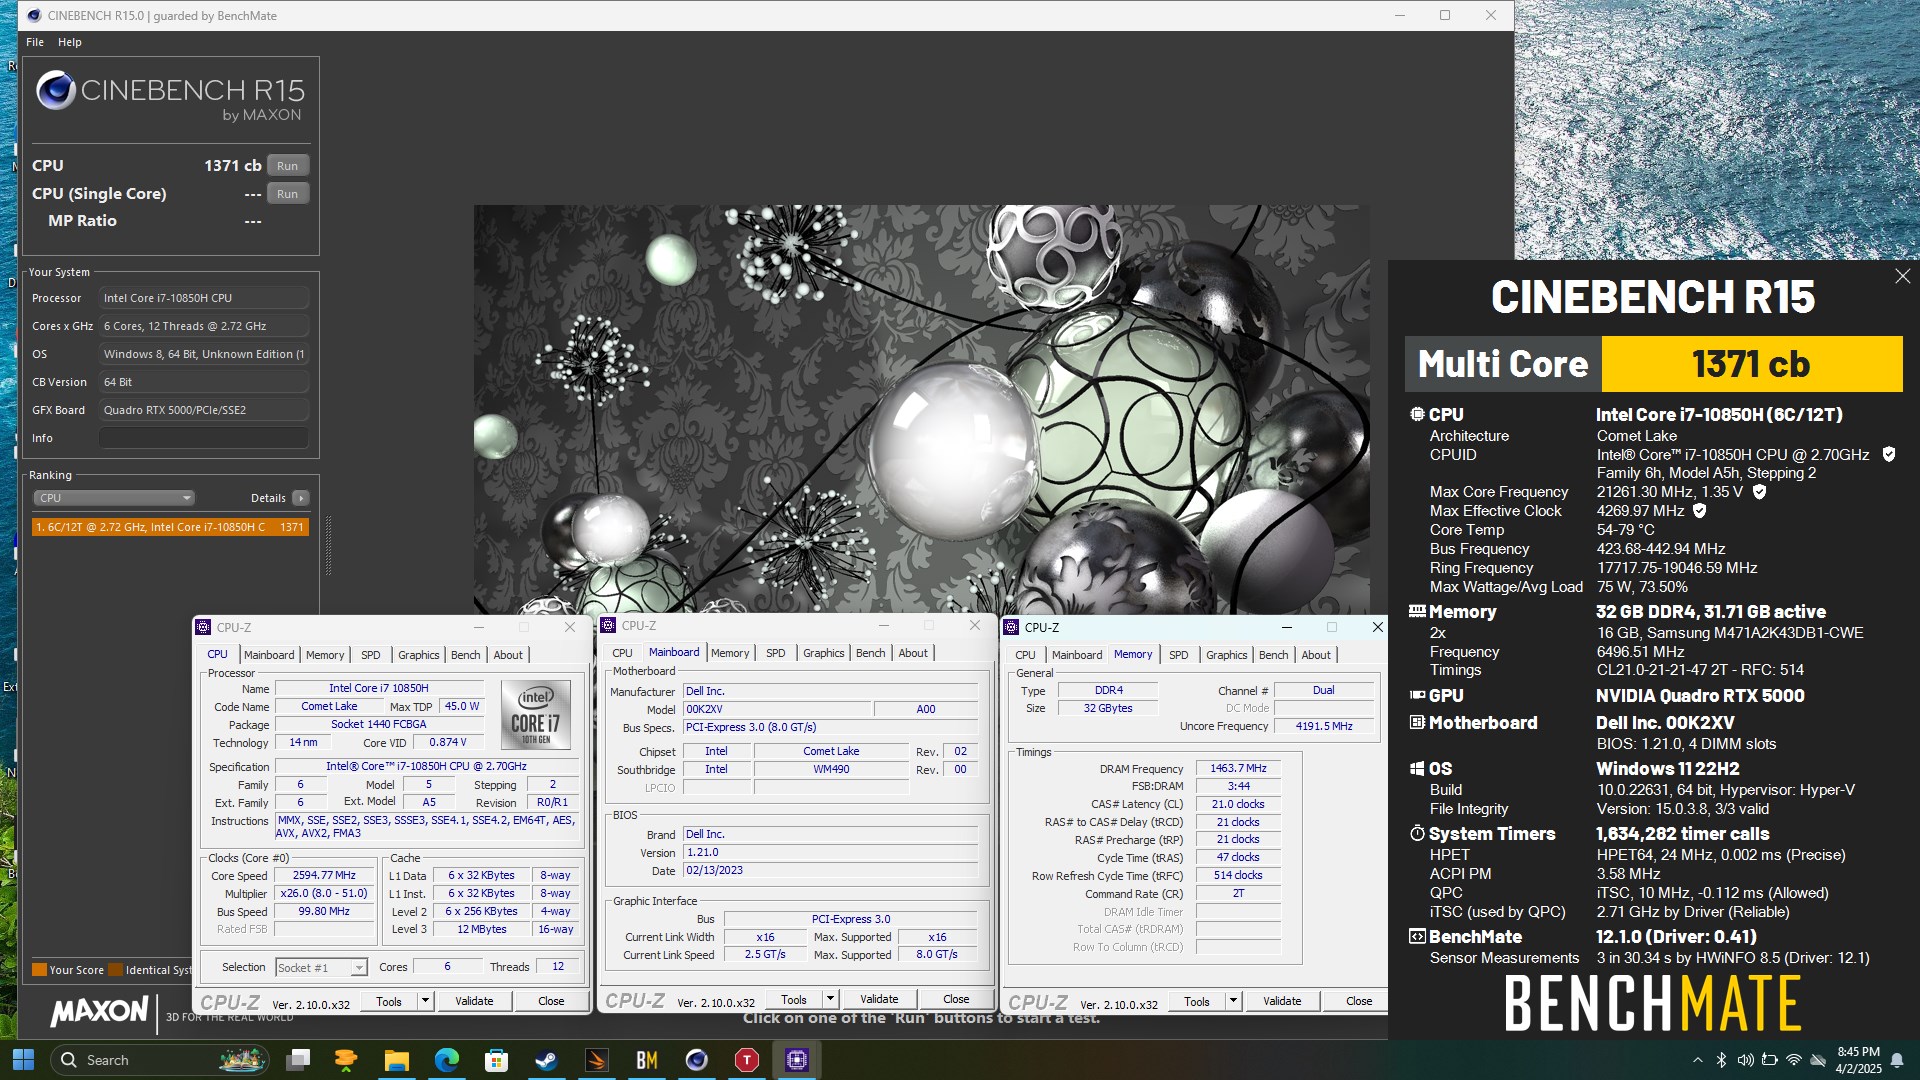1920x1080 pixels.
Task: Open Memory tab in middle CPU-Z window
Action: [x=730, y=653]
